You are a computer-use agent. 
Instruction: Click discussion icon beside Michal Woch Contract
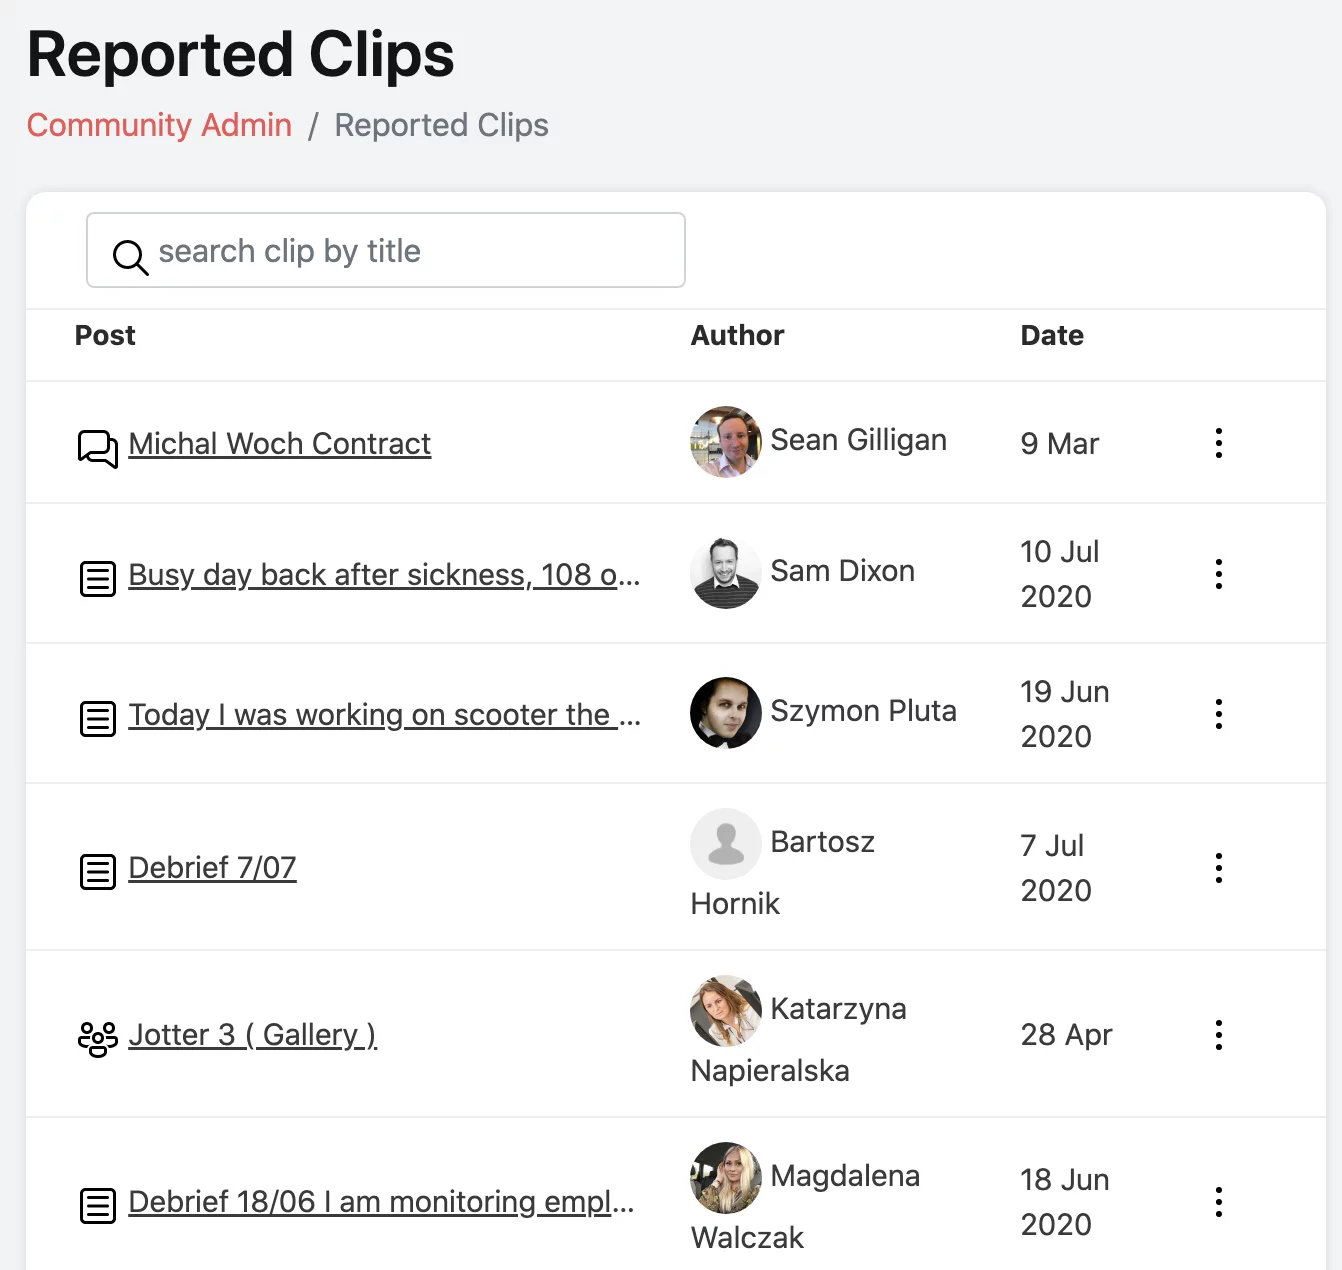pyautogui.click(x=98, y=448)
